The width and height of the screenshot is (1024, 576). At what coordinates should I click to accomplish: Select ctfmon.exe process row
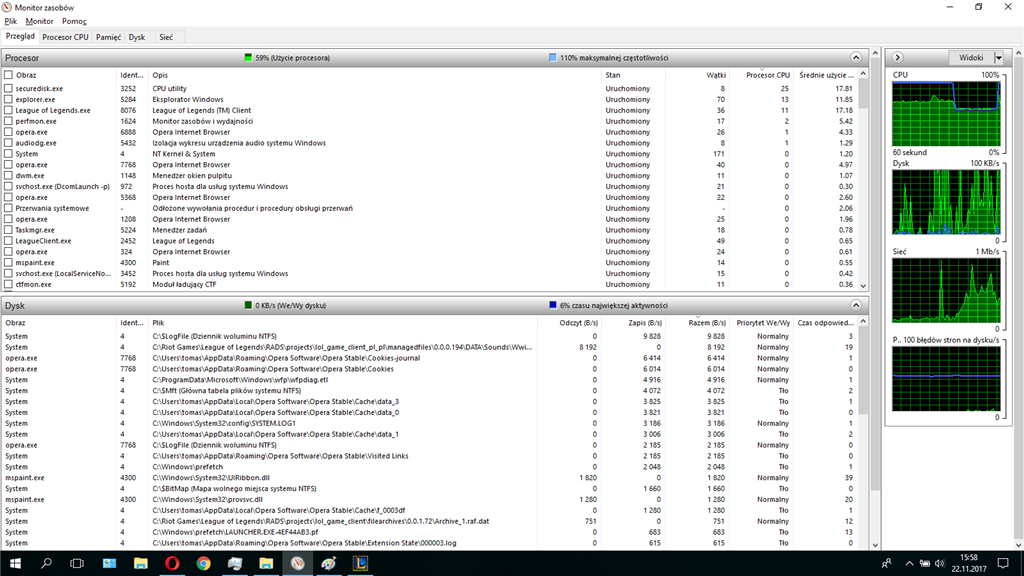click(x=431, y=285)
